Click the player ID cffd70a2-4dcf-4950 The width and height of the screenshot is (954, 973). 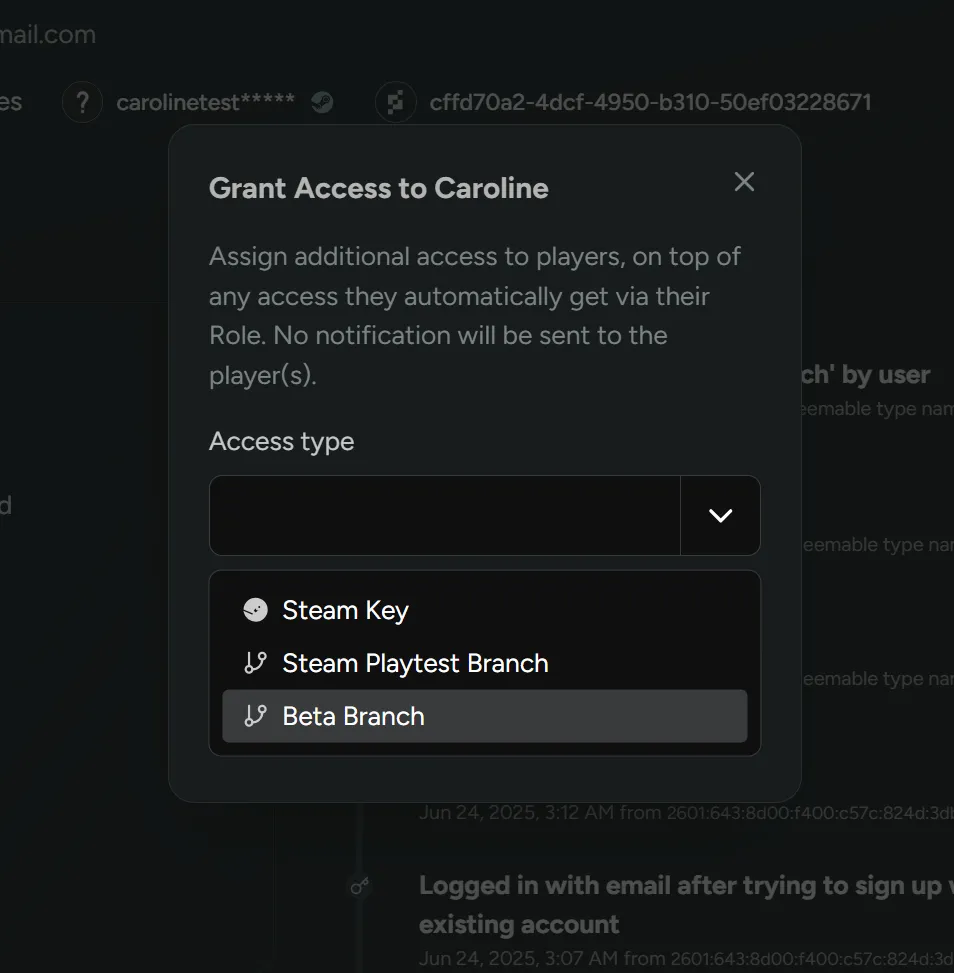tap(651, 101)
